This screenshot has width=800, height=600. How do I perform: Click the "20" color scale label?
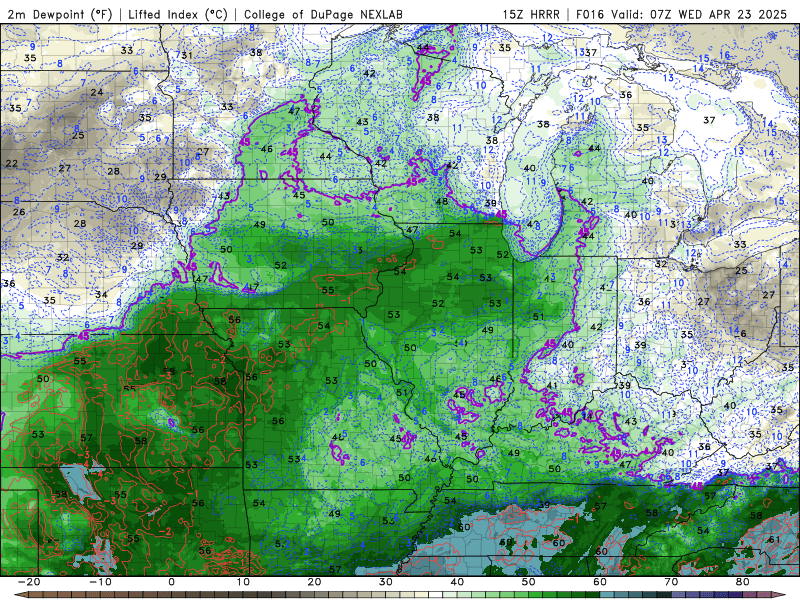(314, 582)
